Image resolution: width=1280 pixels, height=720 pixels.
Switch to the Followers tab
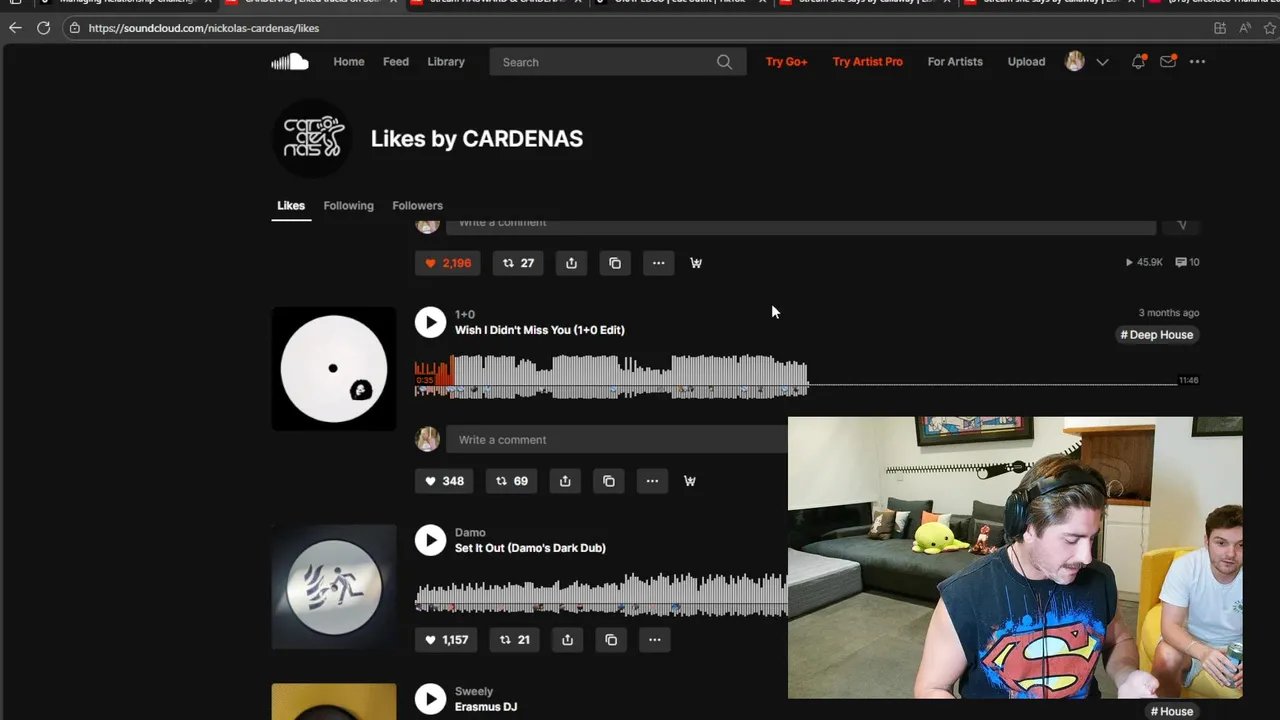[417, 206]
